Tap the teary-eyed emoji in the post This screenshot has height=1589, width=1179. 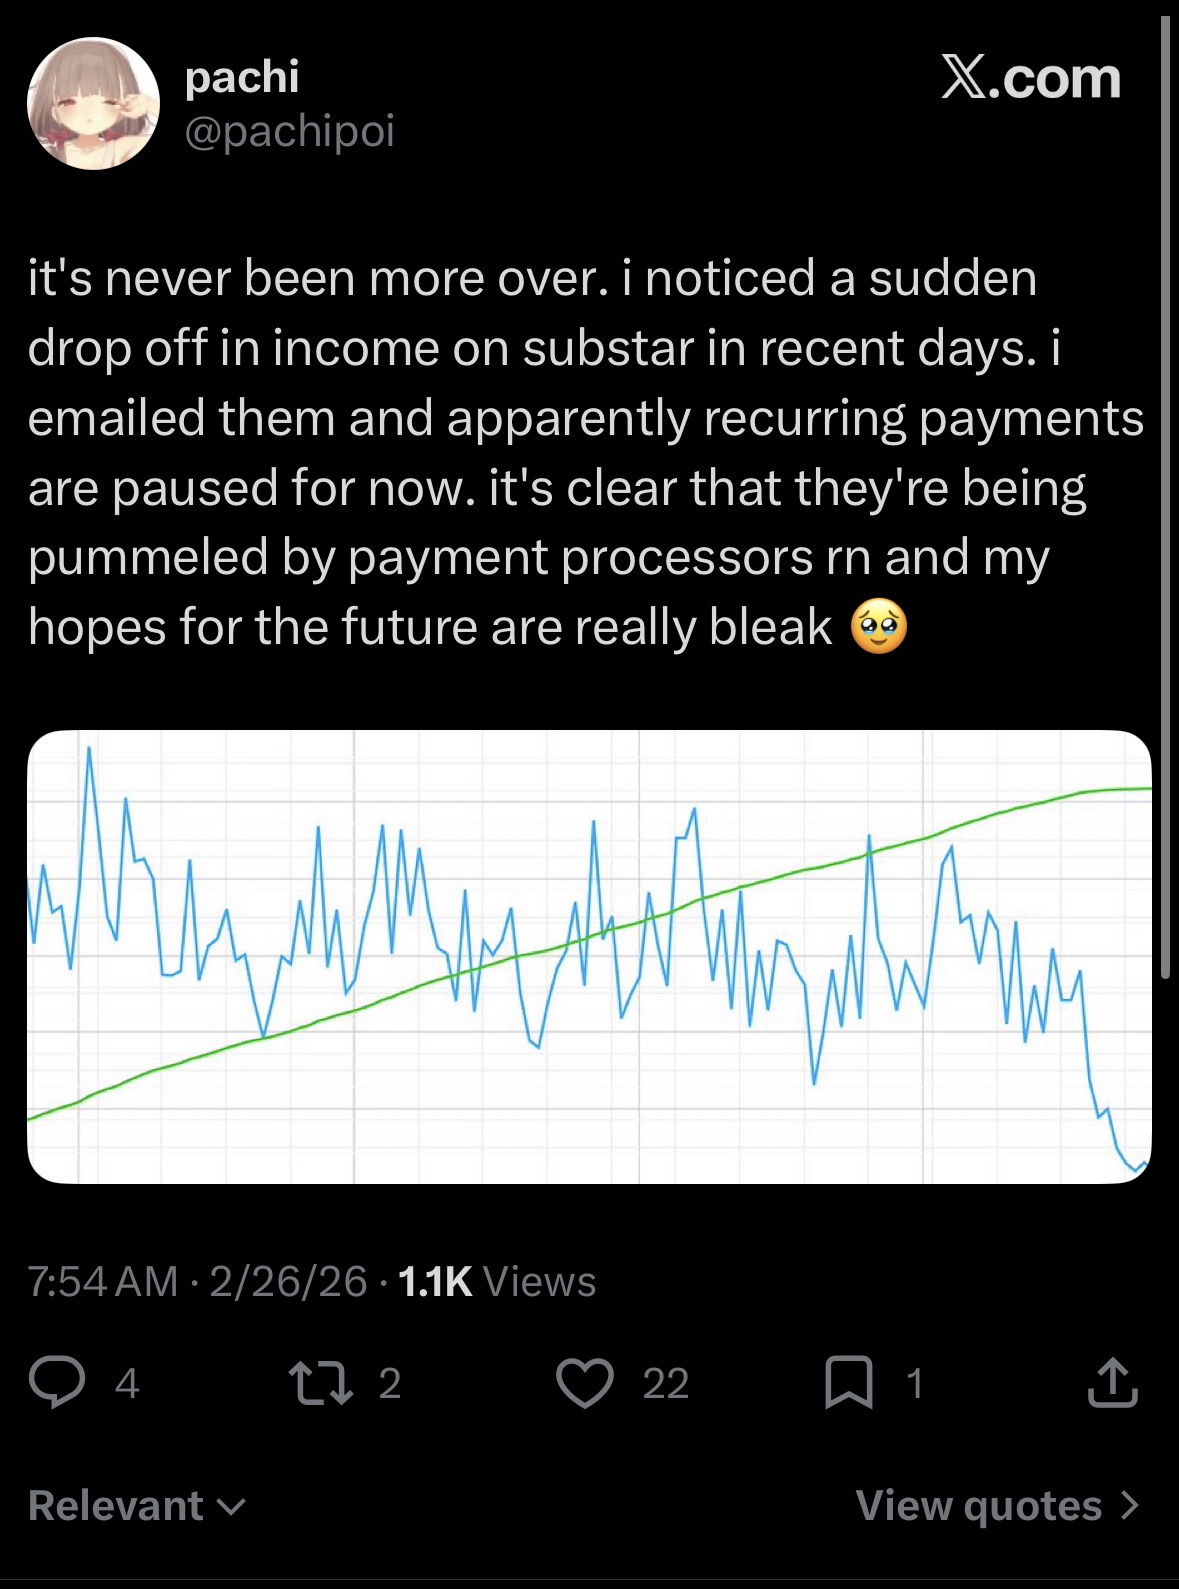[879, 629]
